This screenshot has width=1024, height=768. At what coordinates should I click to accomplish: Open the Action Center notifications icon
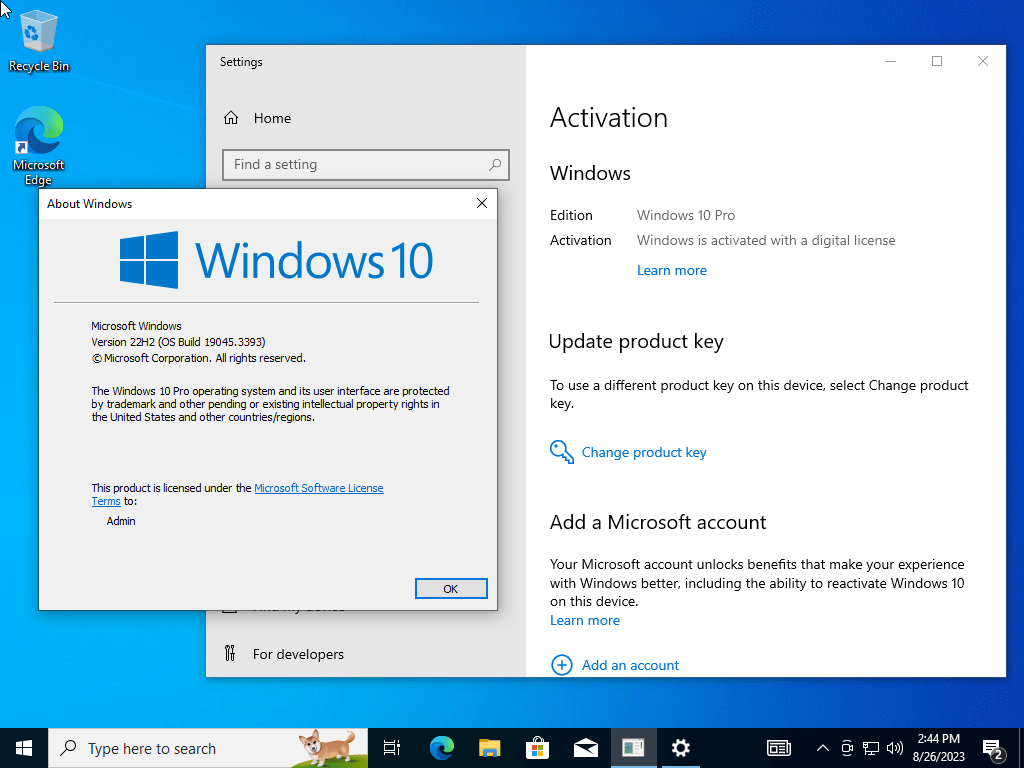pos(992,748)
